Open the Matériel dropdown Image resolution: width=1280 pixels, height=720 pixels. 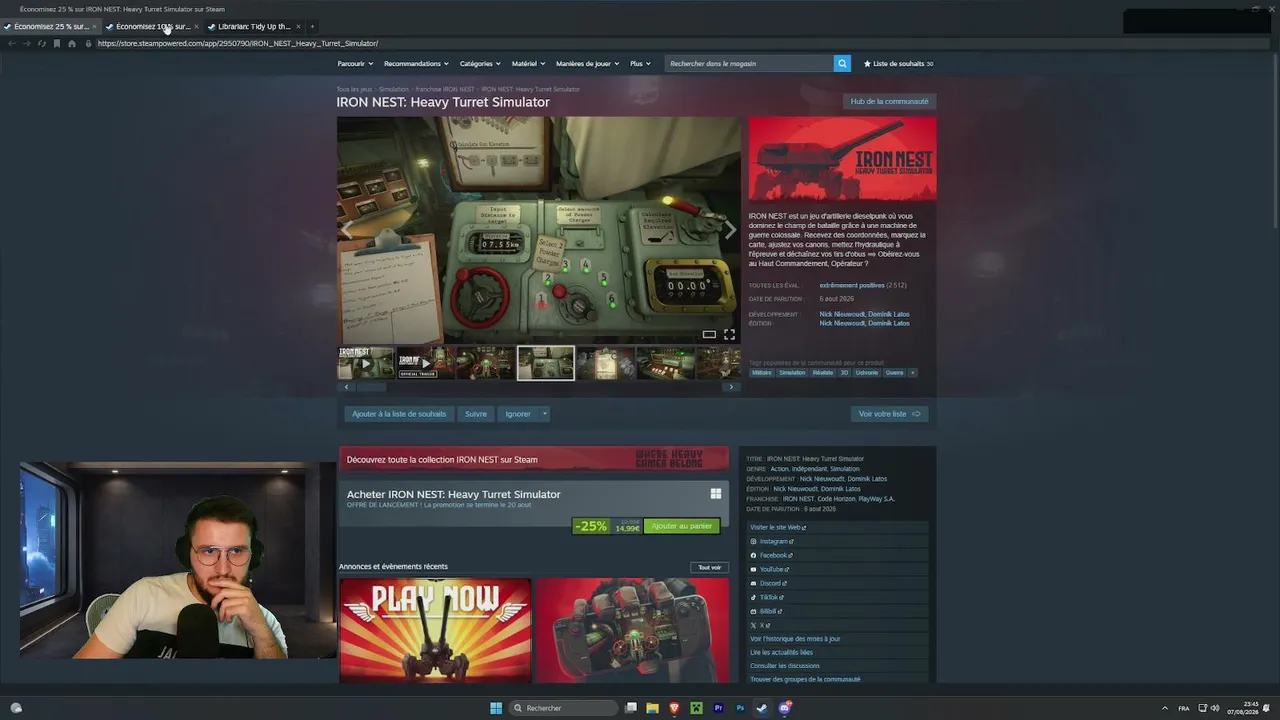point(528,63)
